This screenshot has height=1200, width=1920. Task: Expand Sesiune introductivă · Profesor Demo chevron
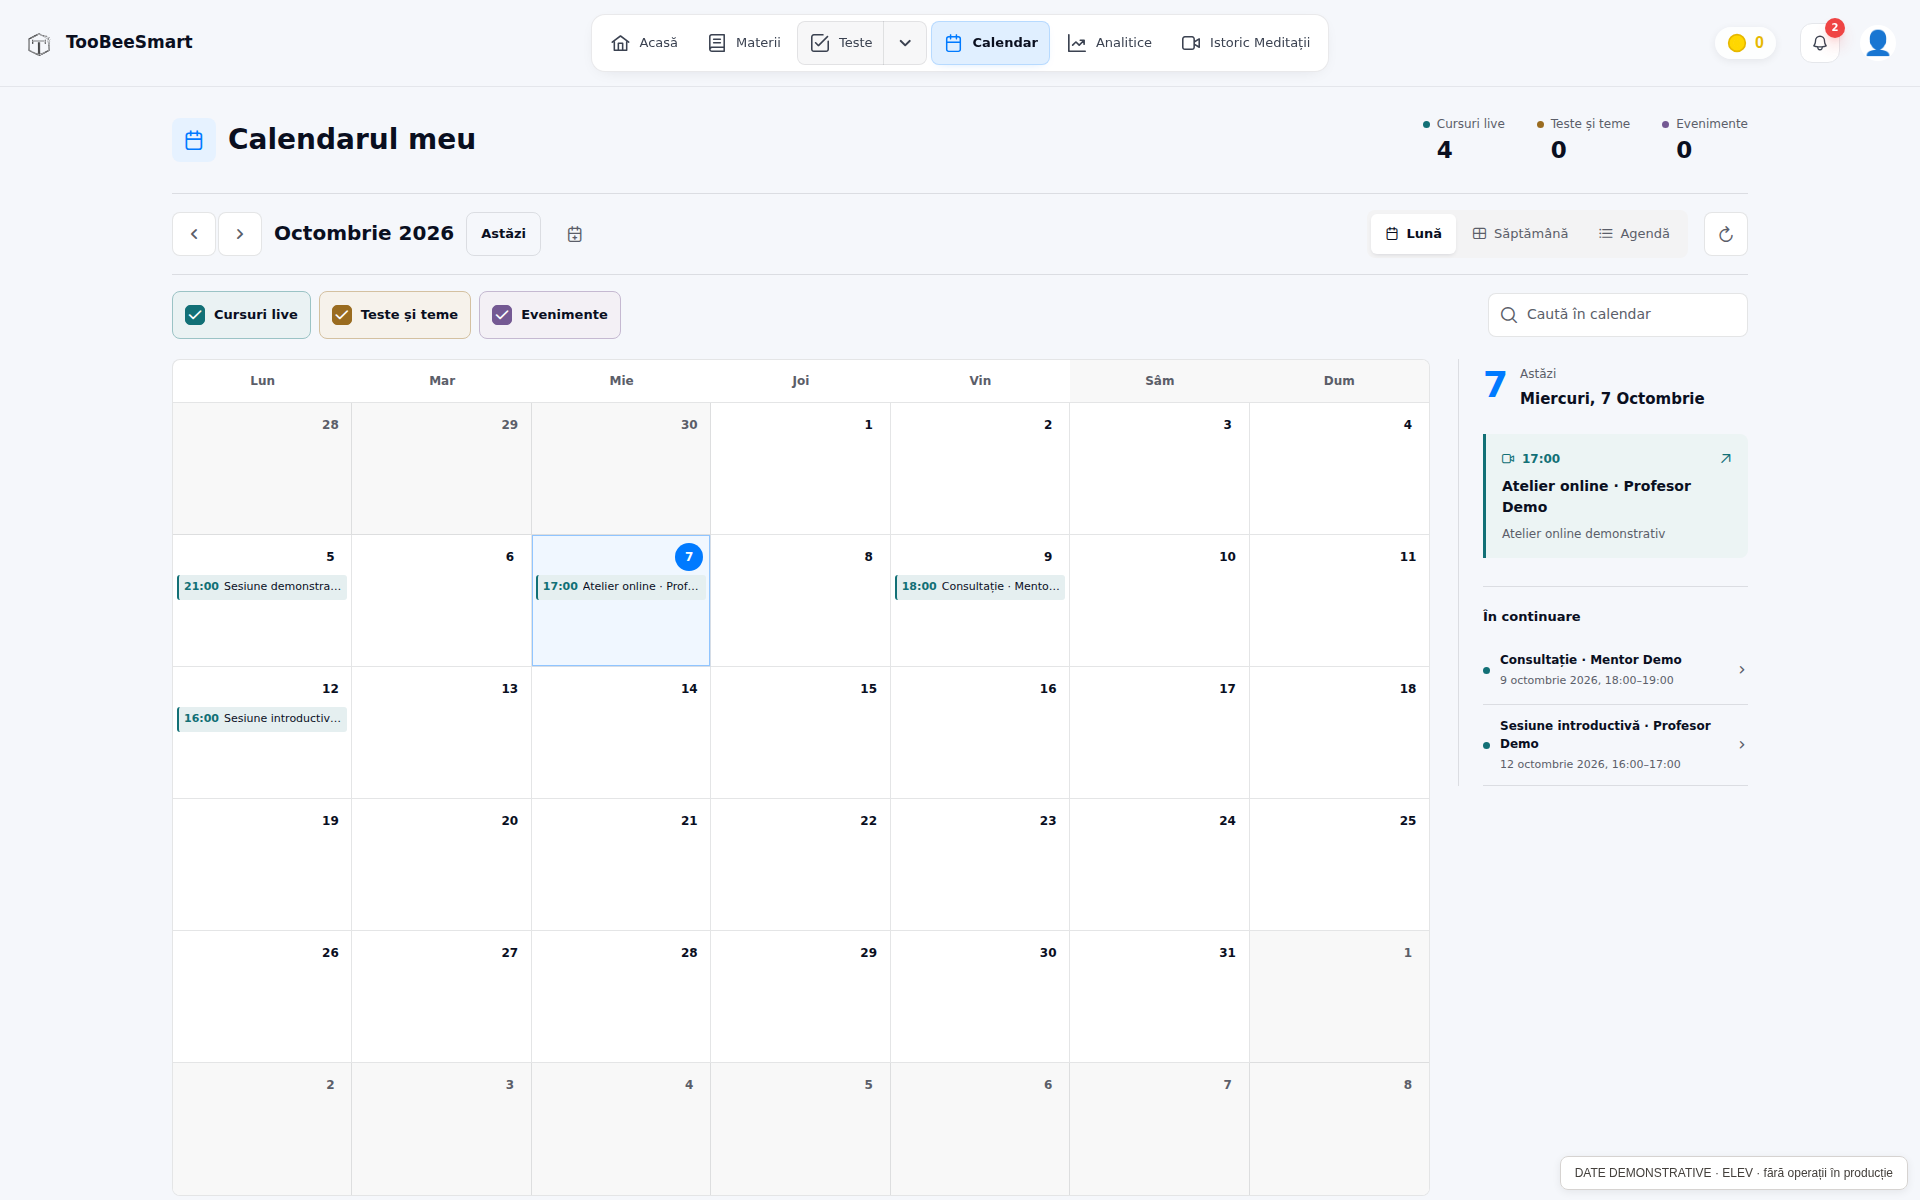(x=1742, y=745)
